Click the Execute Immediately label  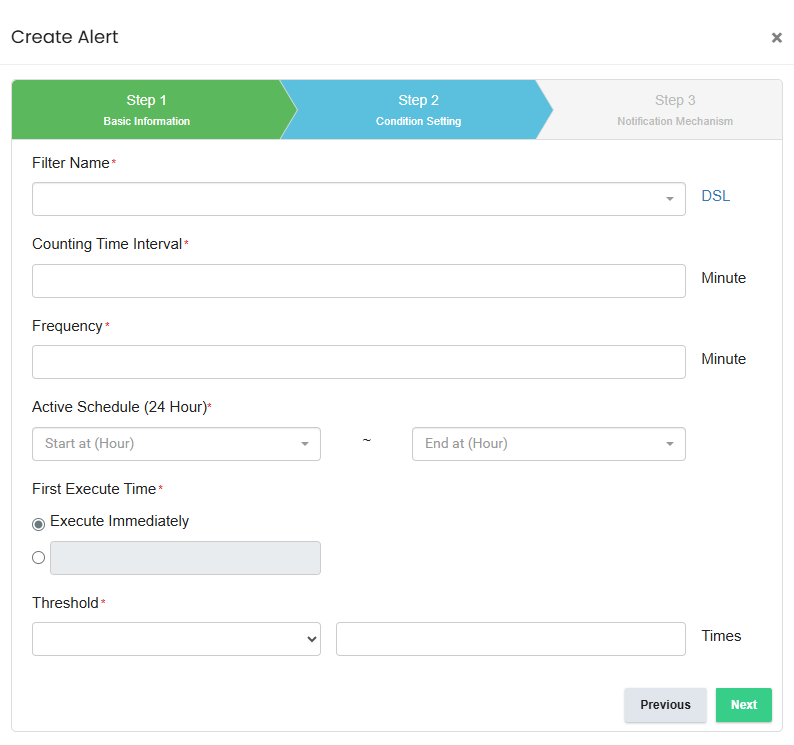[x=120, y=521]
